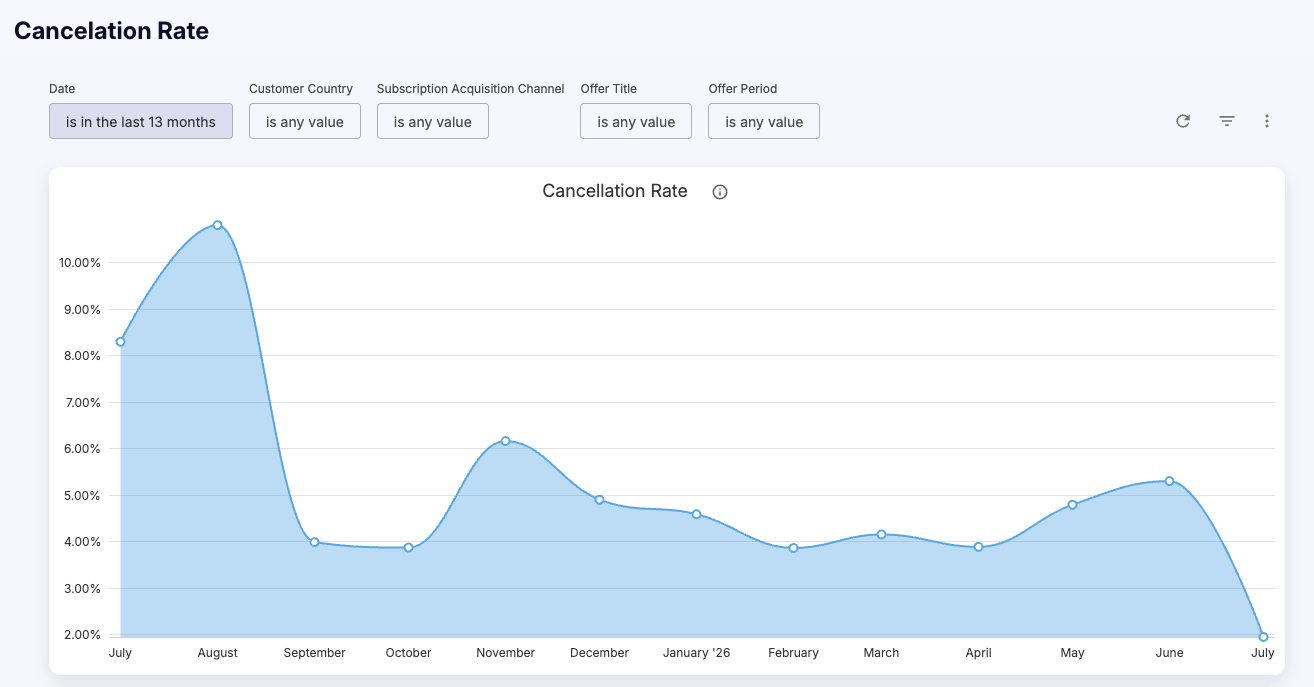Select the December data point on chart
Screen dimensions: 1314x687
coord(599,500)
